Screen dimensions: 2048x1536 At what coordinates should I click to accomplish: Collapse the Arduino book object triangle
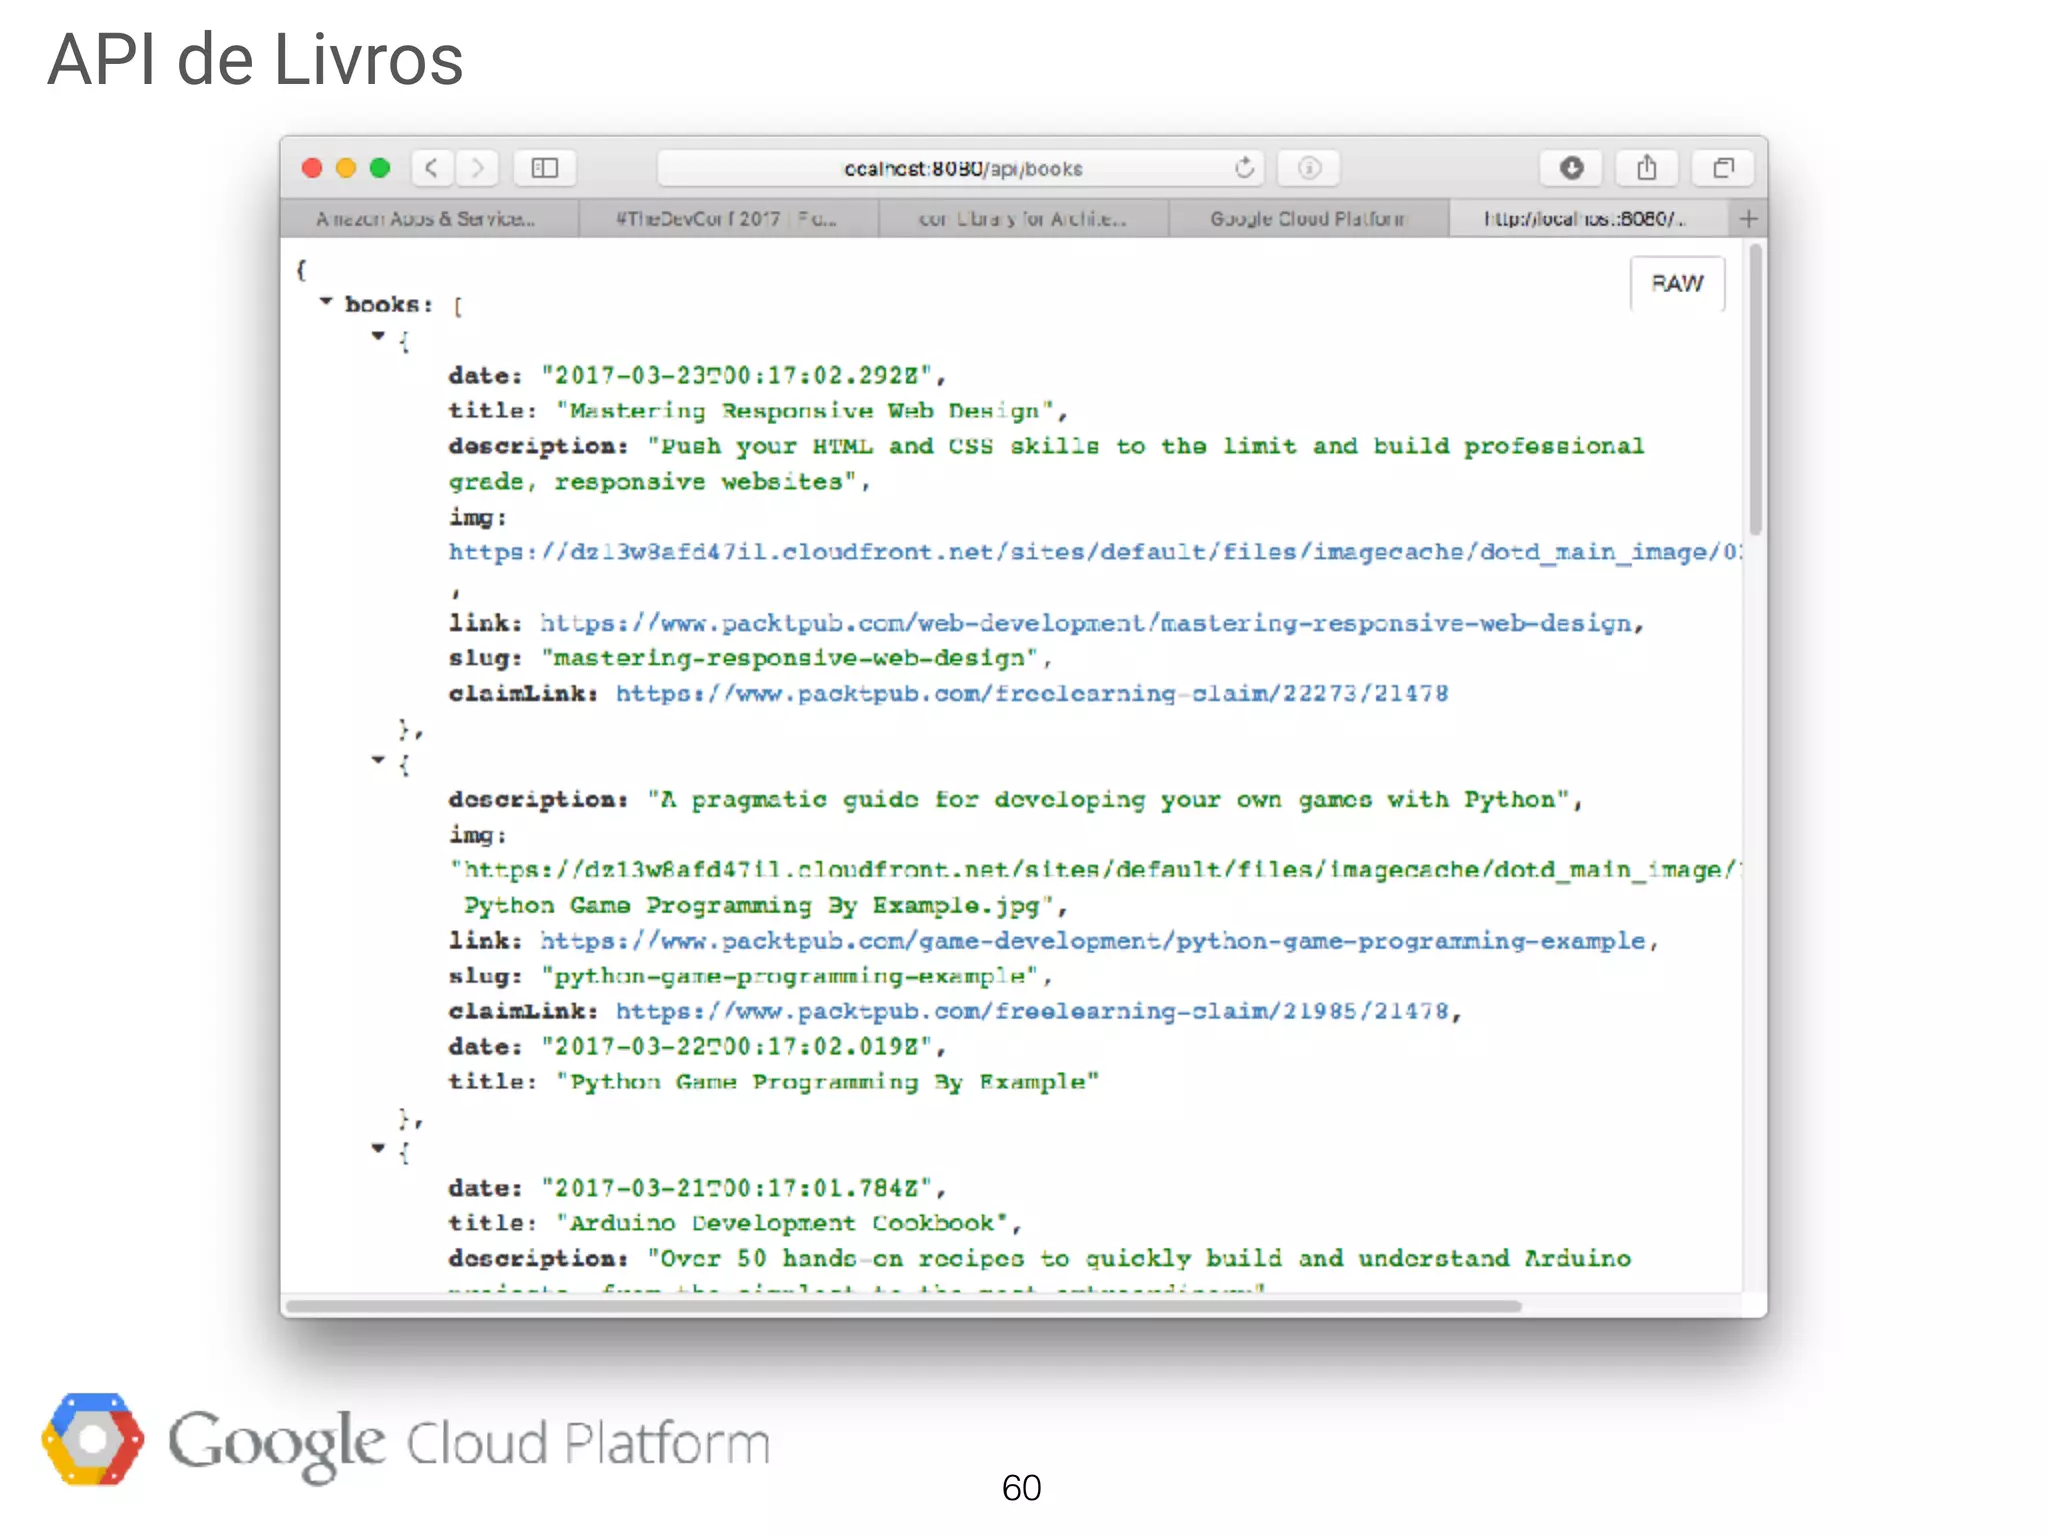(x=378, y=1148)
